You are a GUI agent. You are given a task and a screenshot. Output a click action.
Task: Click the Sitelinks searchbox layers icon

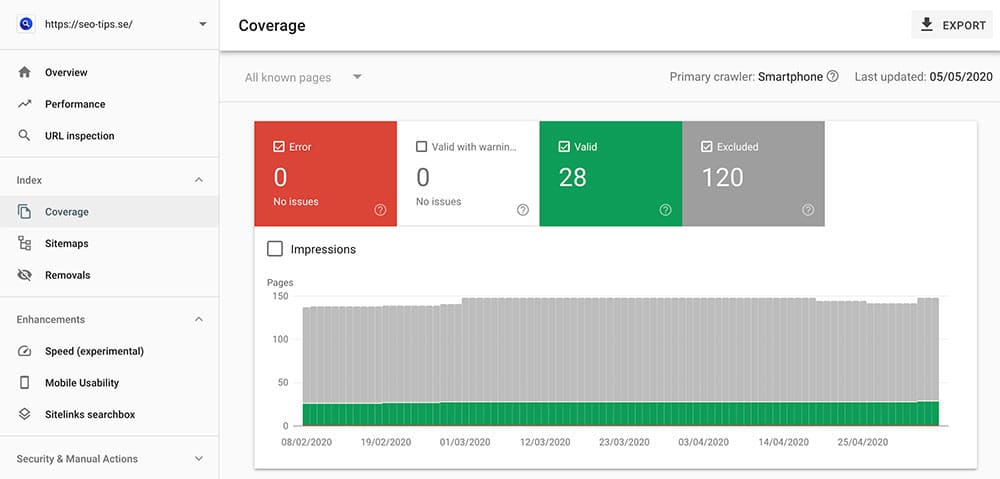pyautogui.click(x=24, y=414)
